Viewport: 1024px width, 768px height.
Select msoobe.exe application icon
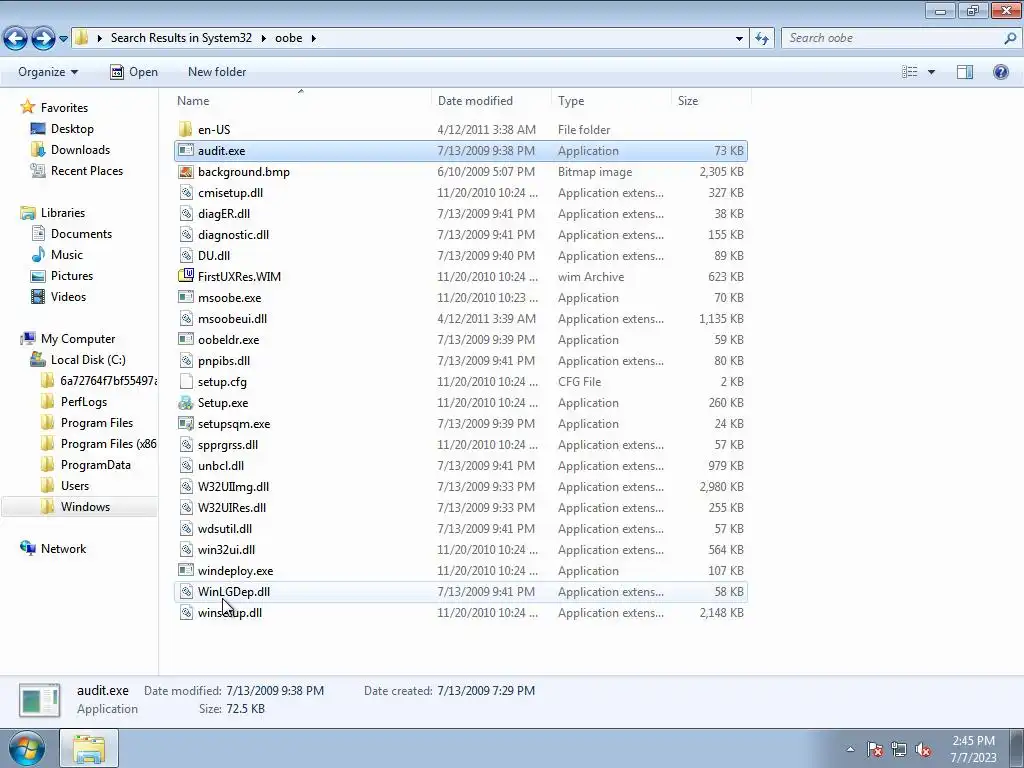click(x=186, y=298)
